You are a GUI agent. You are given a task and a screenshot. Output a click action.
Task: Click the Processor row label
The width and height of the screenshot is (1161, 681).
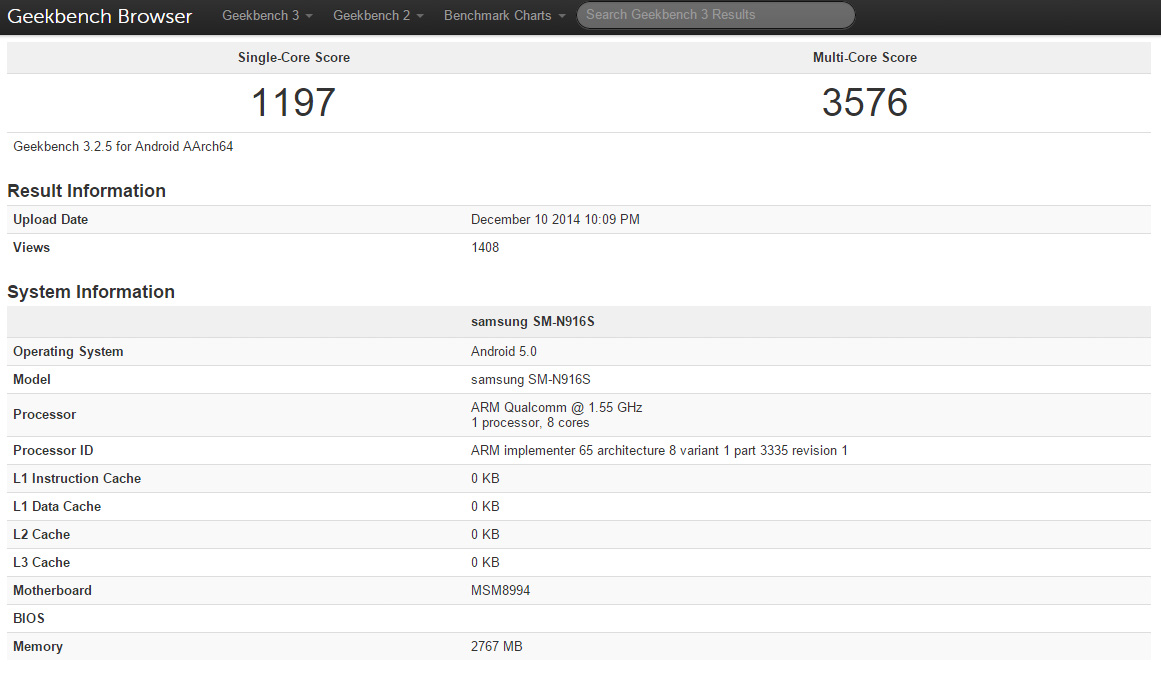(x=44, y=415)
